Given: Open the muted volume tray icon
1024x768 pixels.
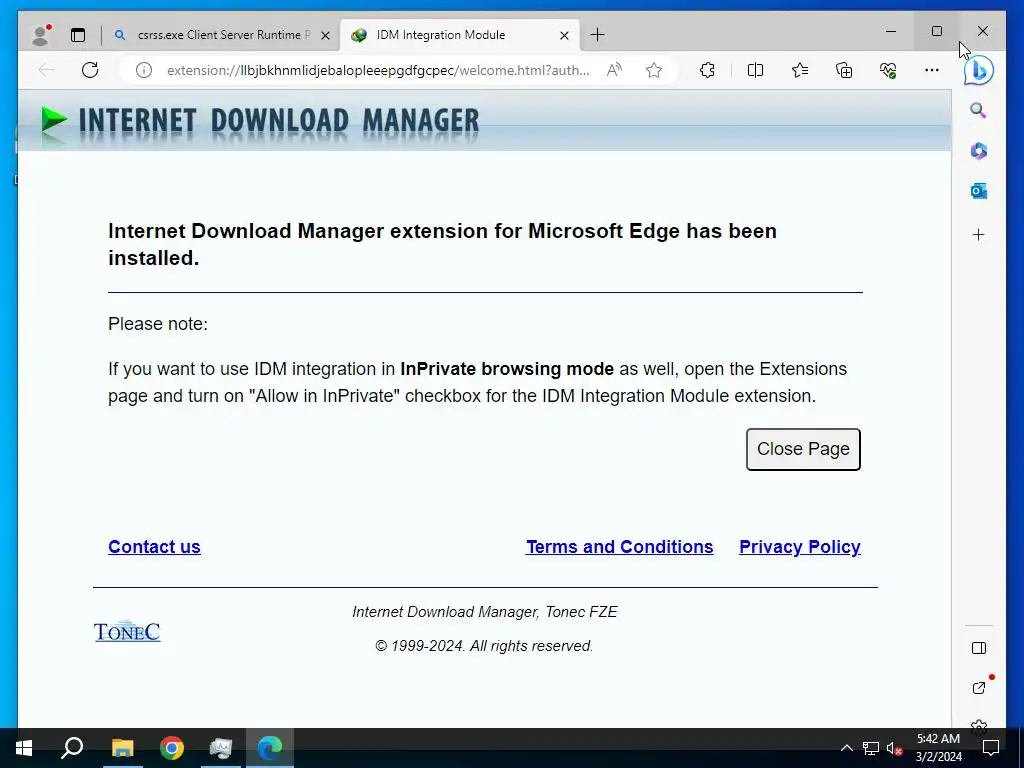Looking at the screenshot, I should pos(894,748).
